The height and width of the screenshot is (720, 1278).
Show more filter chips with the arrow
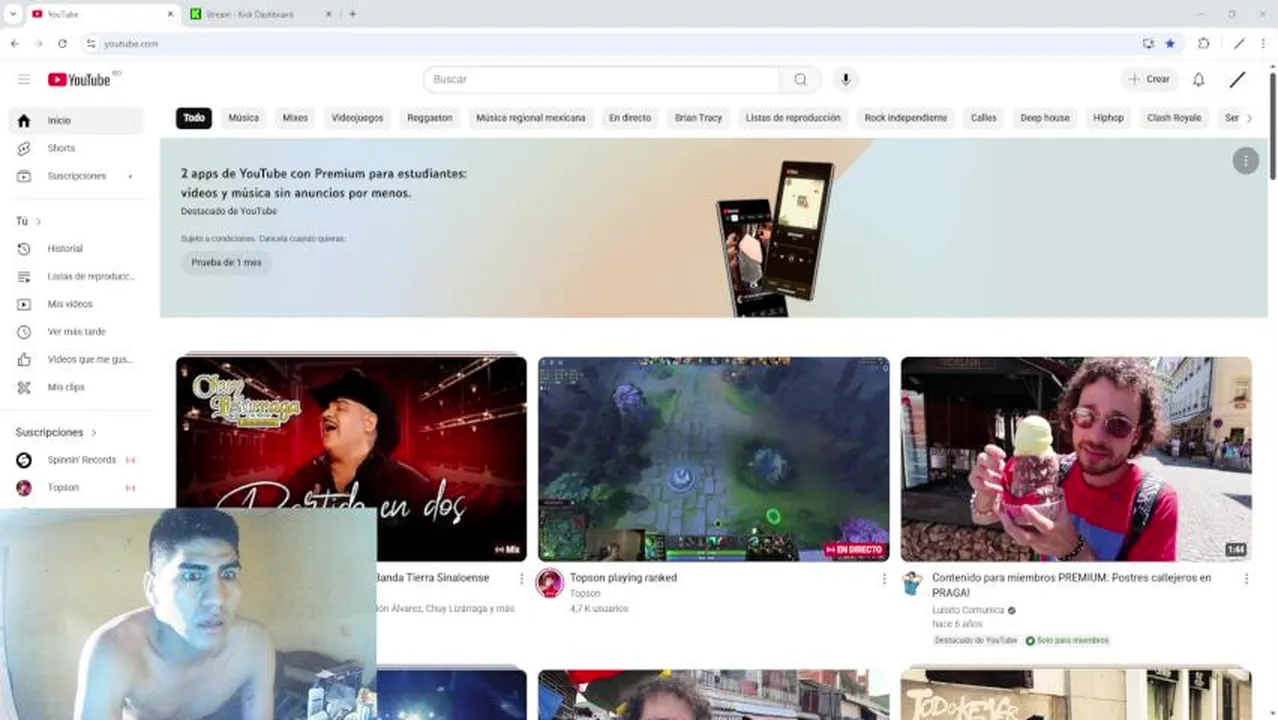[x=1249, y=118]
